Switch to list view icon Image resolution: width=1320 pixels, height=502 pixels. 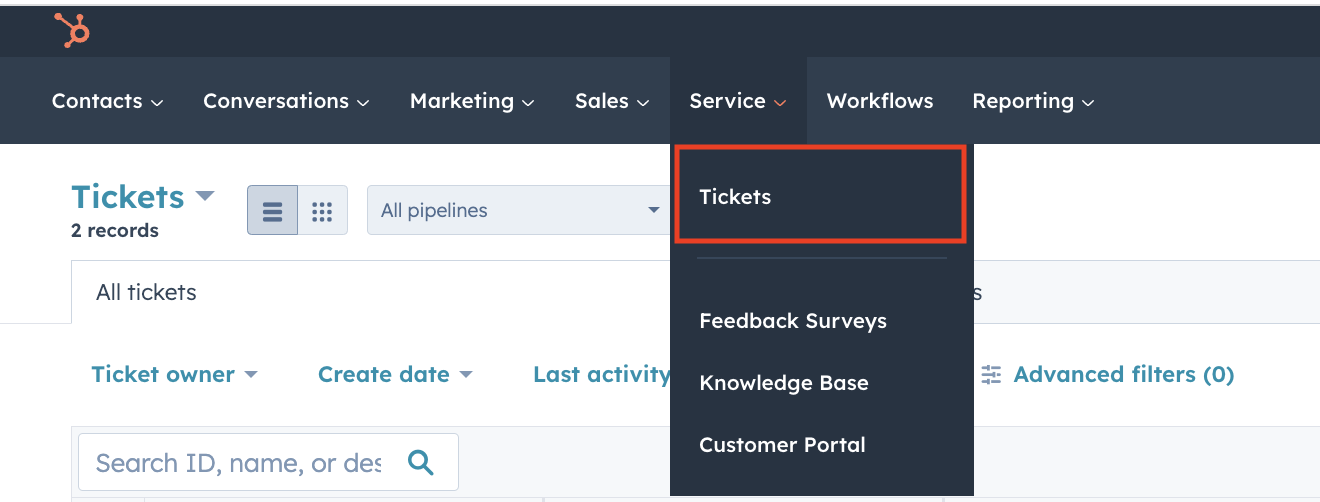(x=272, y=210)
